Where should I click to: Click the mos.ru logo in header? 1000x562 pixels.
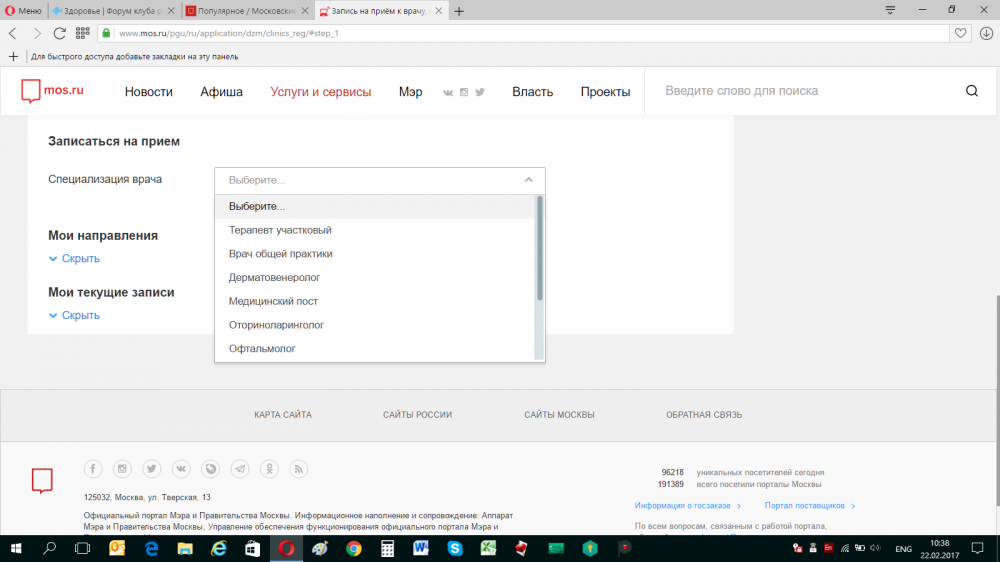(x=53, y=91)
